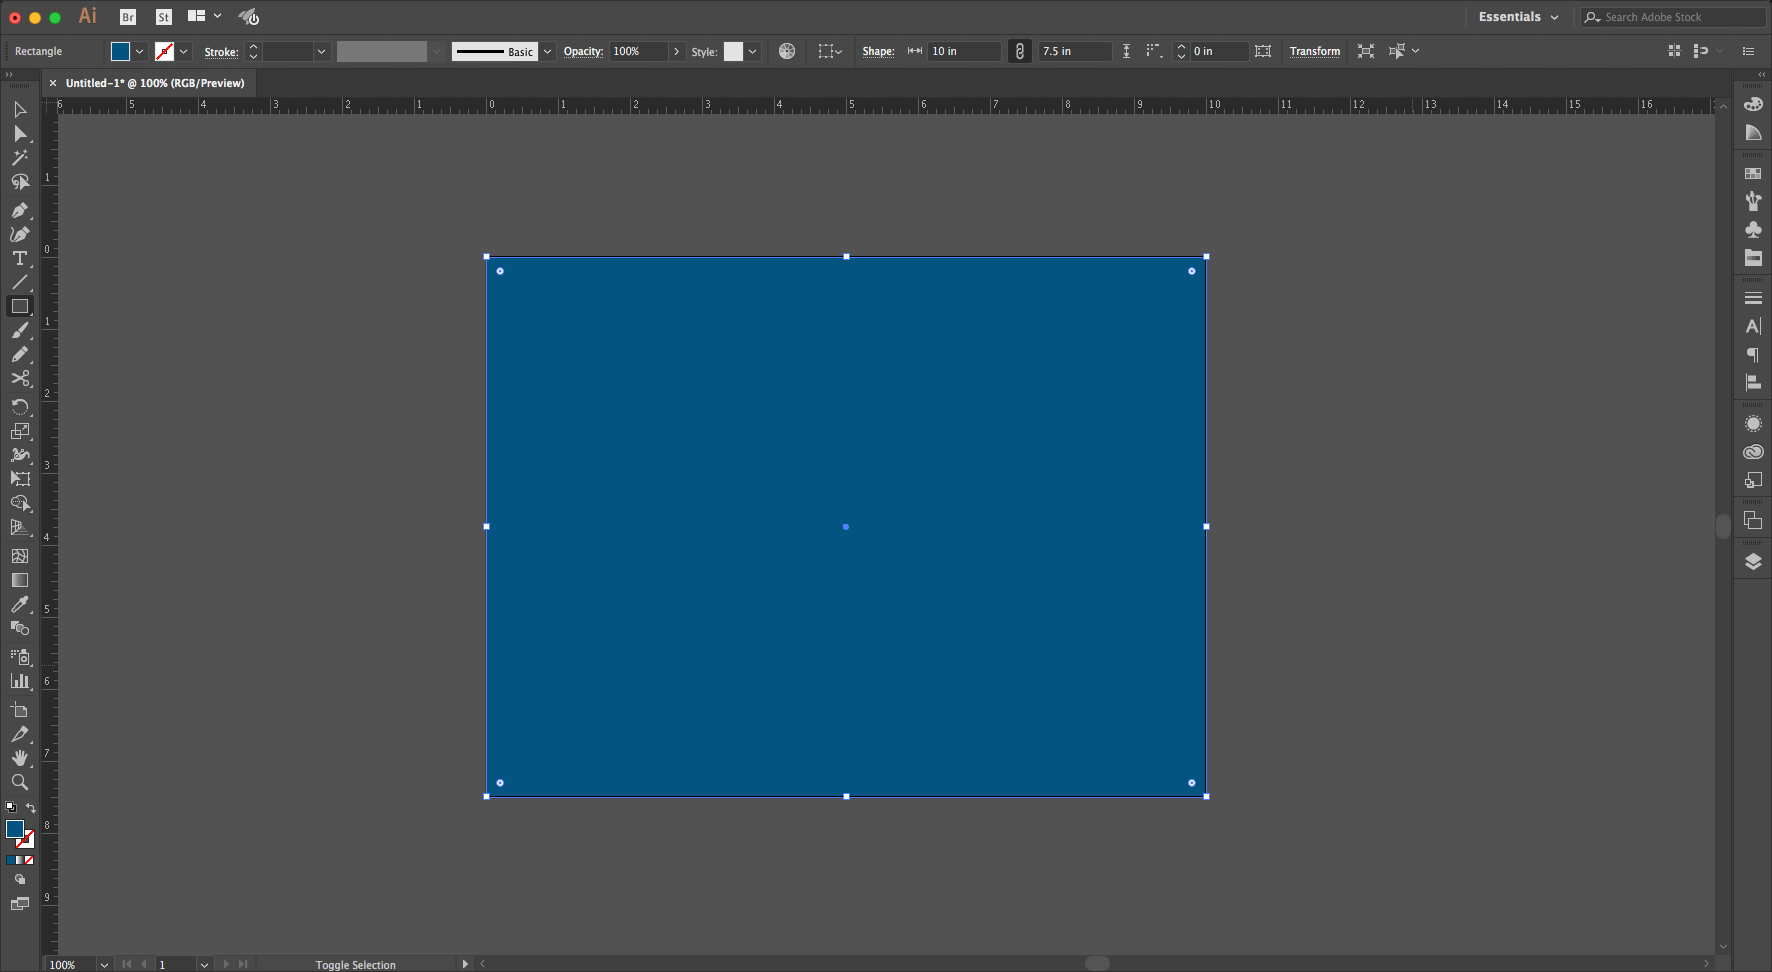Open the Layers panel icon
1772x972 pixels.
pos(1753,562)
